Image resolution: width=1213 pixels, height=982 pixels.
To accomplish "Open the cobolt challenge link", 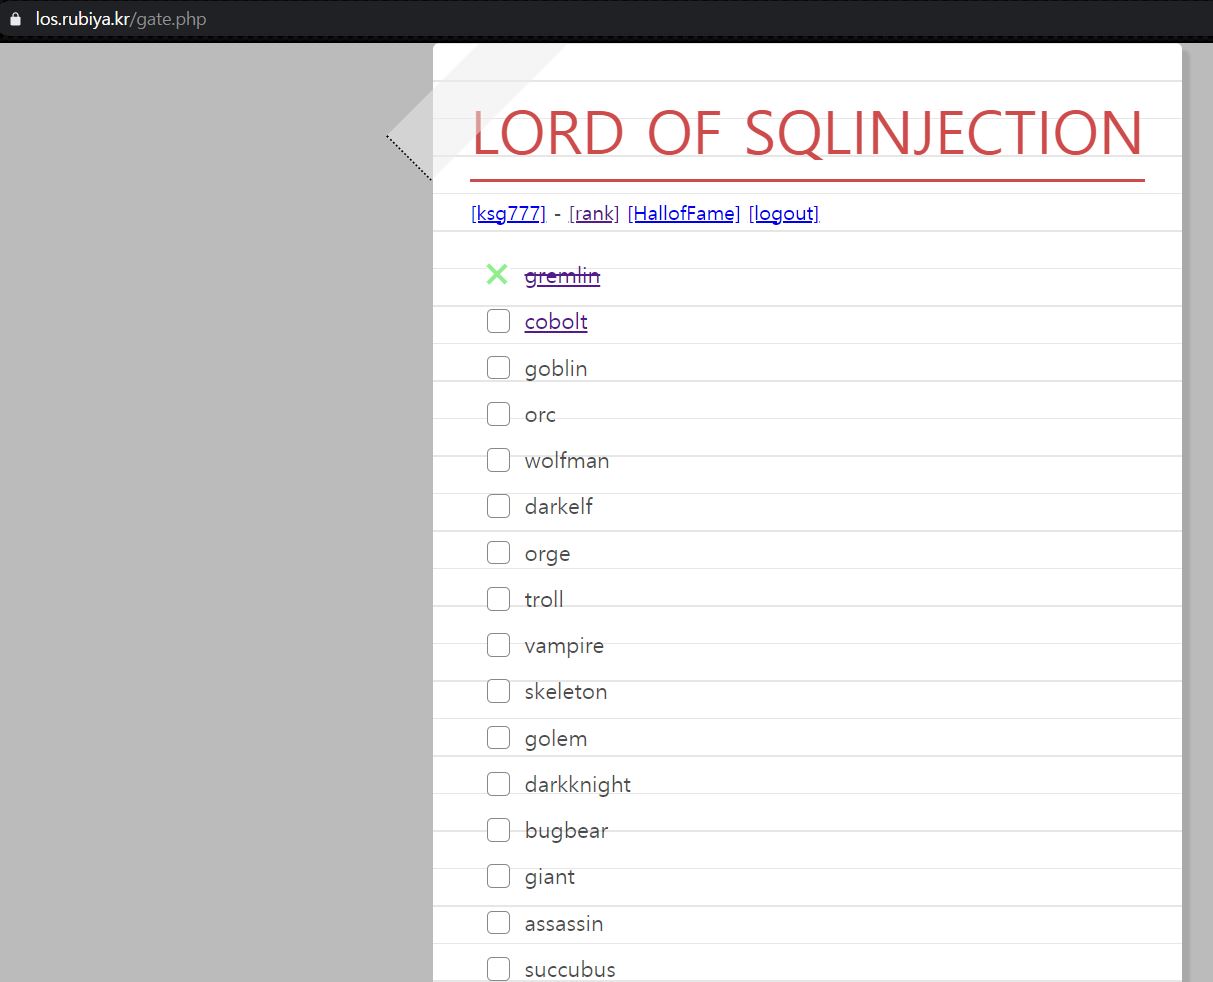I will (x=556, y=322).
